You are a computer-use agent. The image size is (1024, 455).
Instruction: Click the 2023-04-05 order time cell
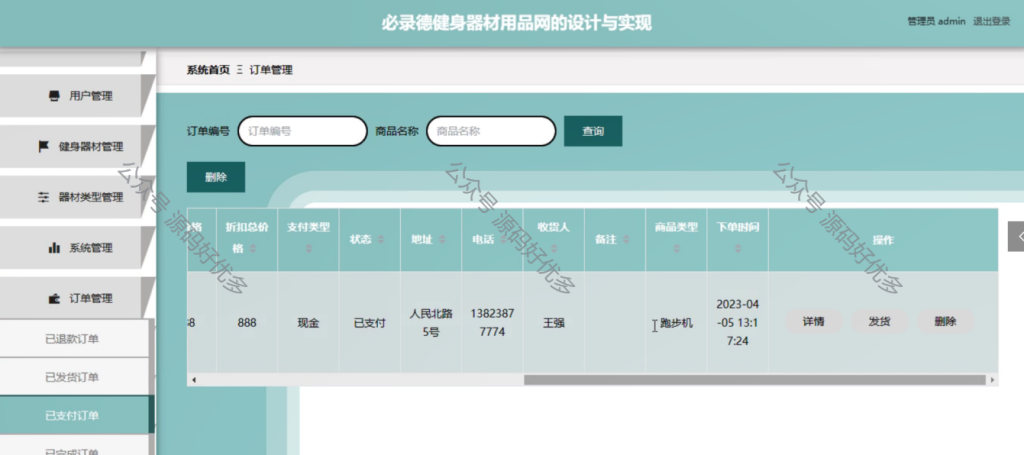[x=738, y=322]
